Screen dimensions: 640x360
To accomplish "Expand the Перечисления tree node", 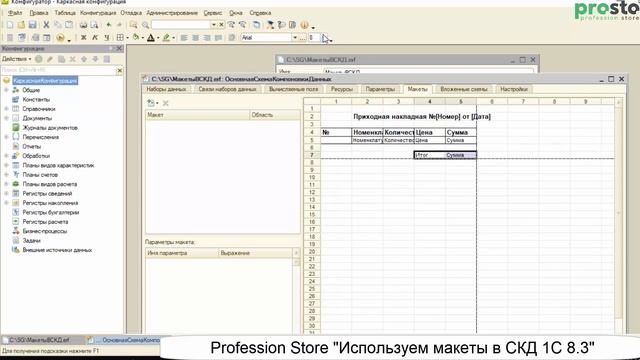I will pos(7,137).
